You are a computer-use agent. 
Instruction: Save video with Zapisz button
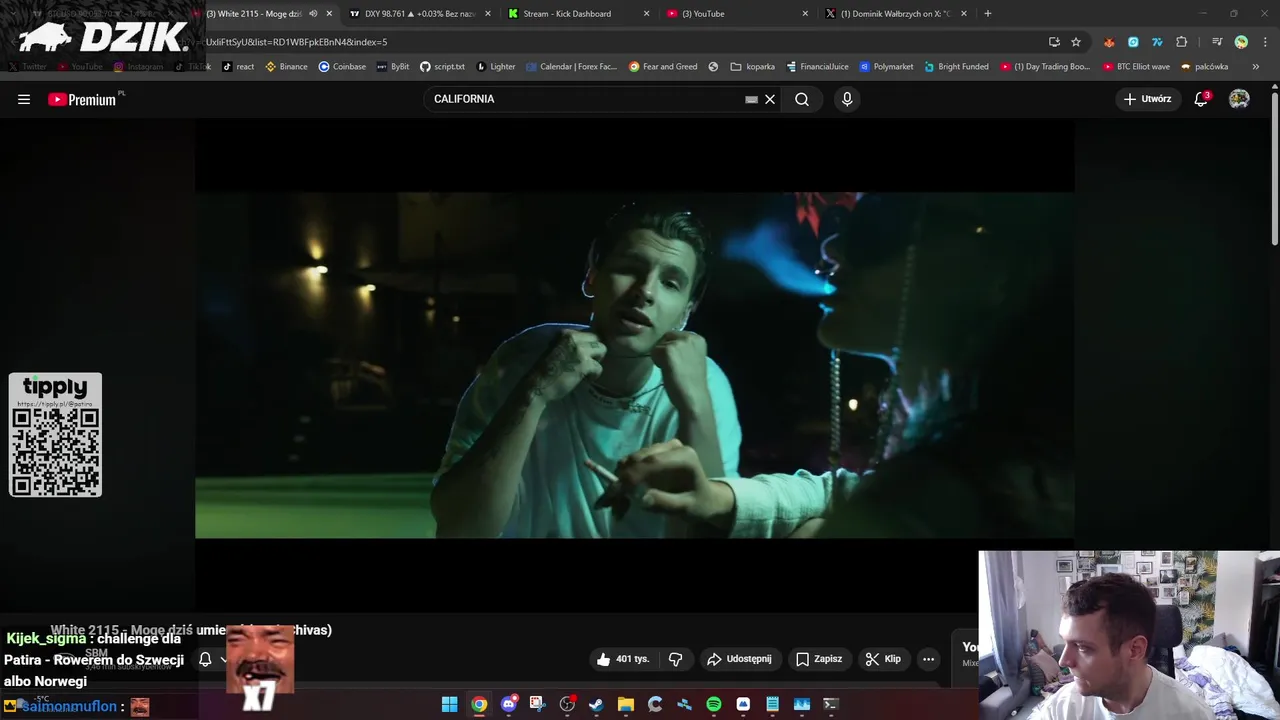pos(819,659)
